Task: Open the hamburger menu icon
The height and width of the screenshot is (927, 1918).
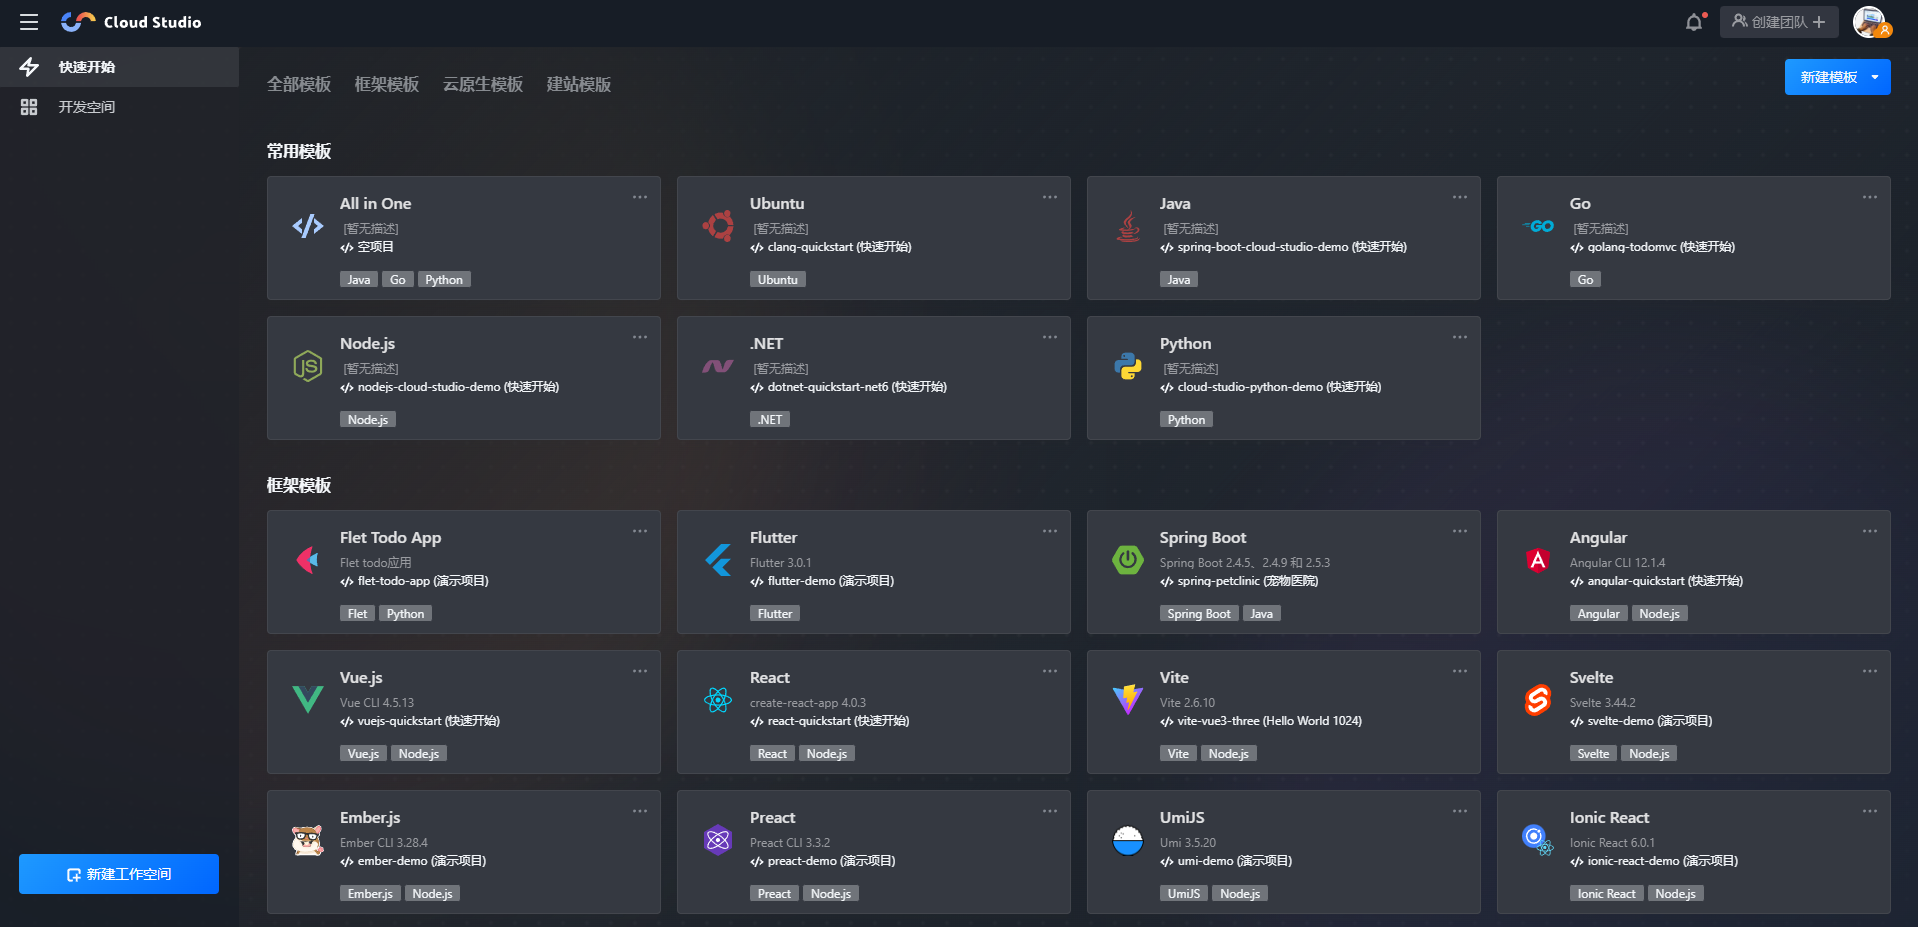Action: click(x=29, y=22)
